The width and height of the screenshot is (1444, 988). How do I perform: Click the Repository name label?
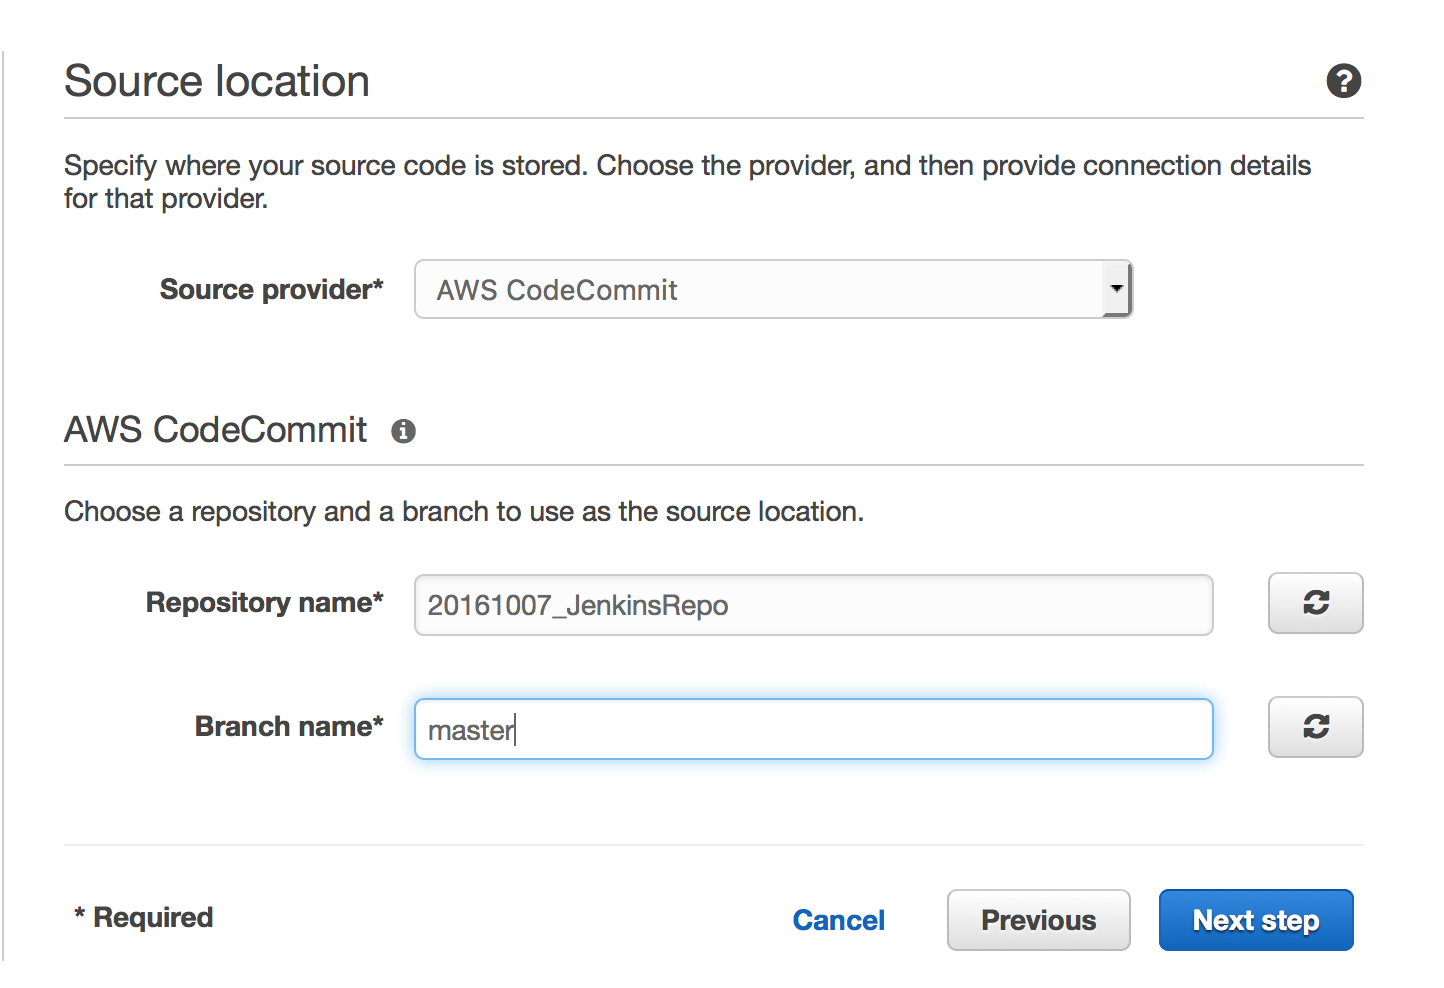264,602
